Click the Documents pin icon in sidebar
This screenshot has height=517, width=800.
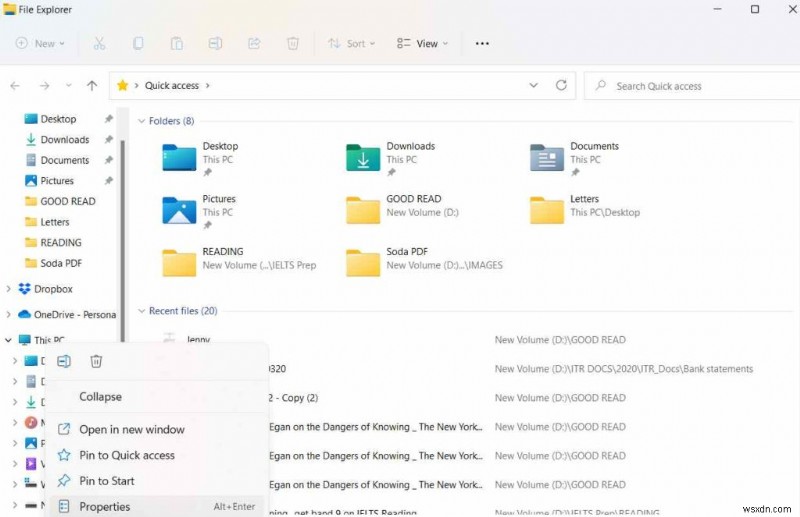[109, 160]
